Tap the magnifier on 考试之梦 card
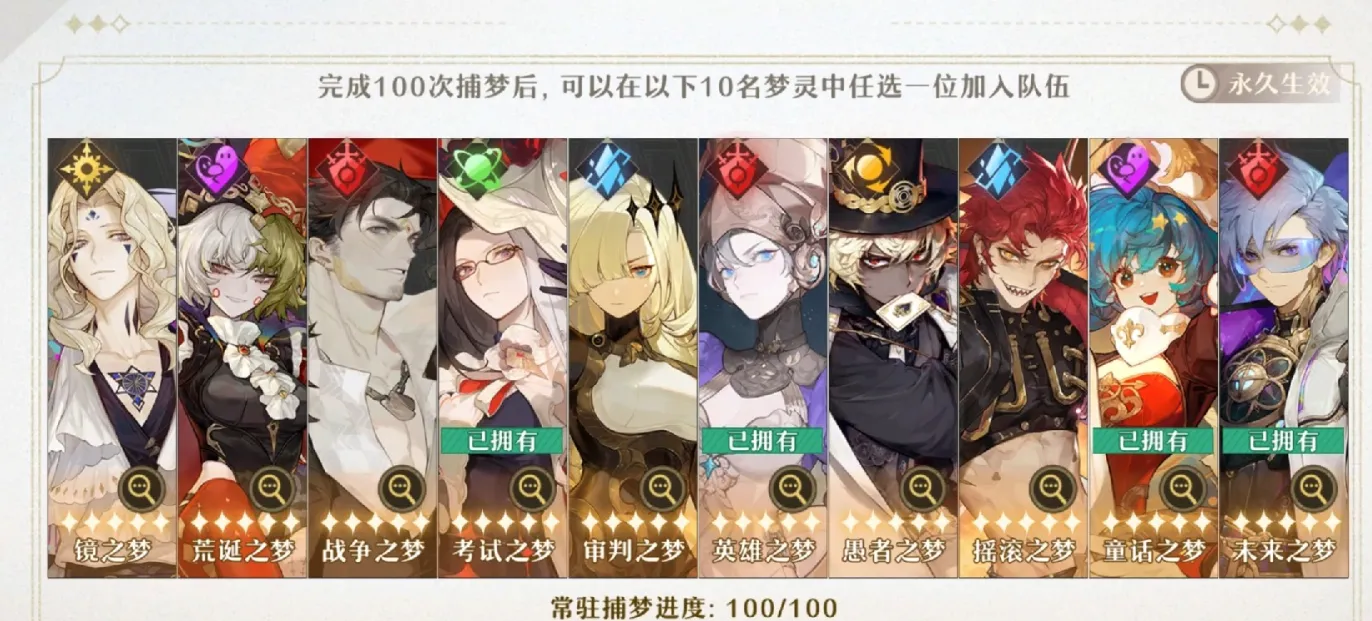The width and height of the screenshot is (1372, 621). pos(532,489)
